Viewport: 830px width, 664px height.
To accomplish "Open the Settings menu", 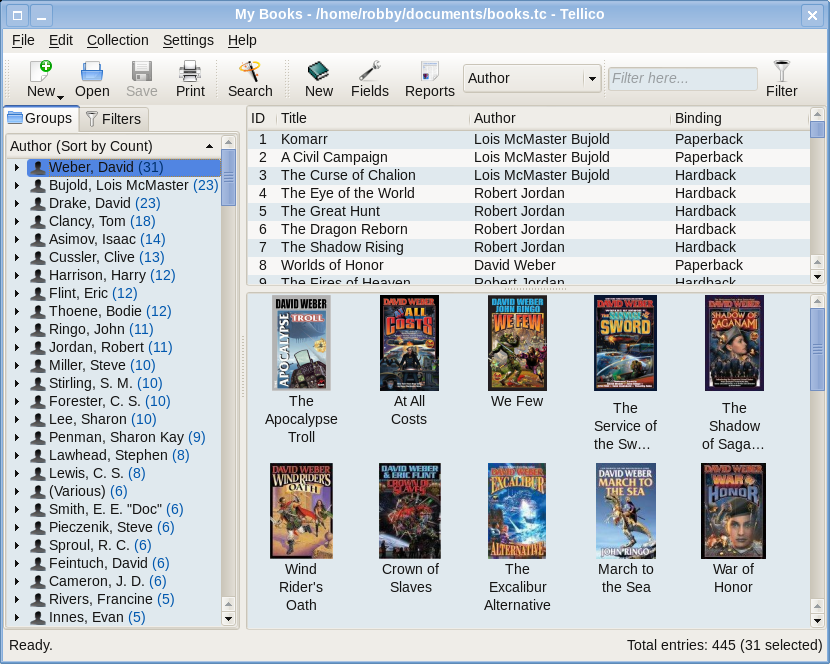I will point(188,40).
